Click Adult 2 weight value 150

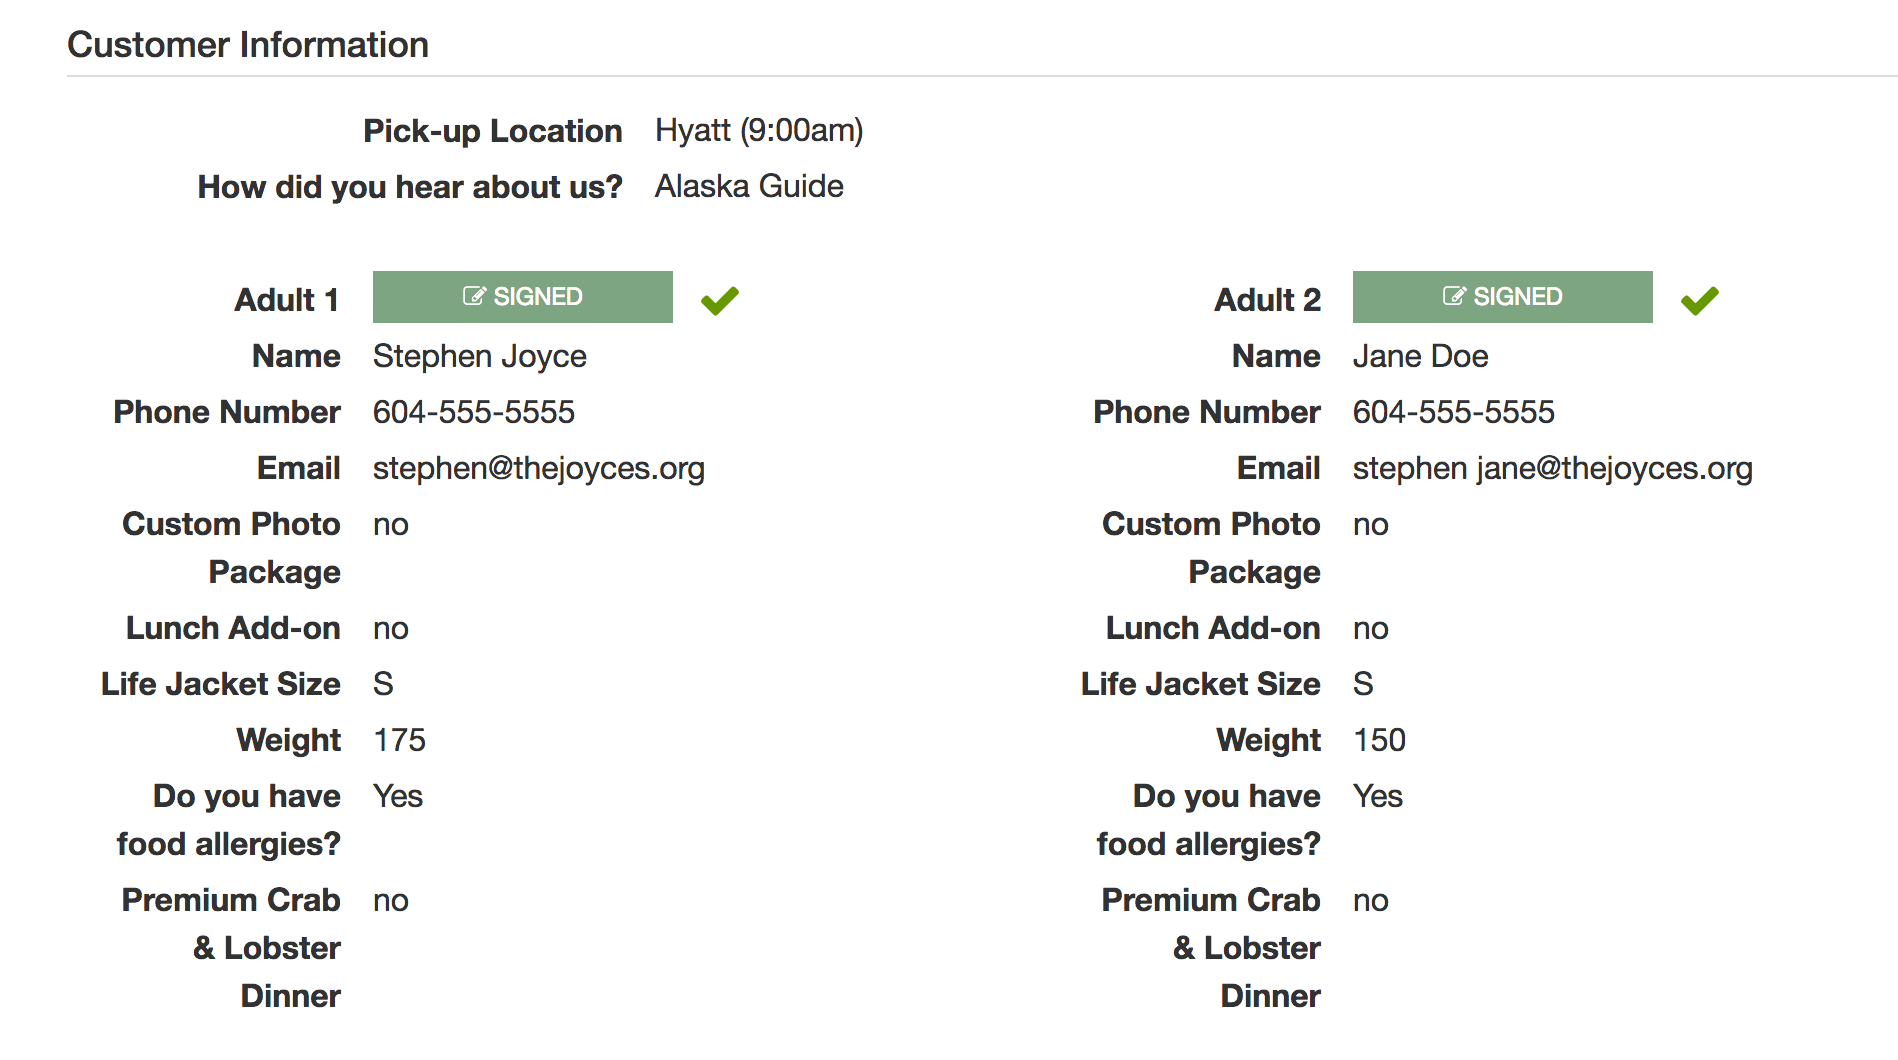click(x=1379, y=741)
